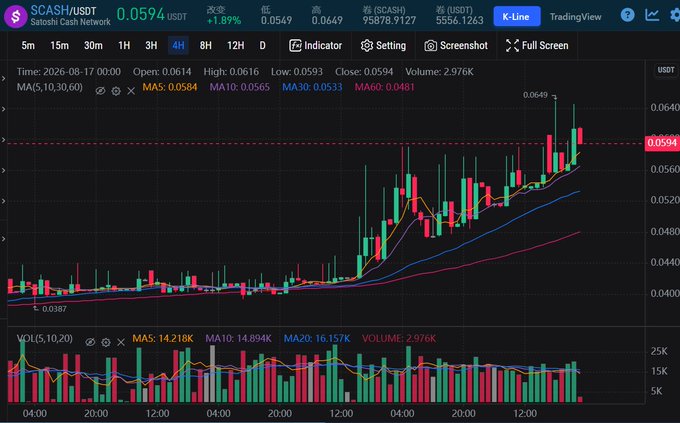The image size is (680, 423).
Task: Select the 30m timeframe
Action: [x=93, y=45]
